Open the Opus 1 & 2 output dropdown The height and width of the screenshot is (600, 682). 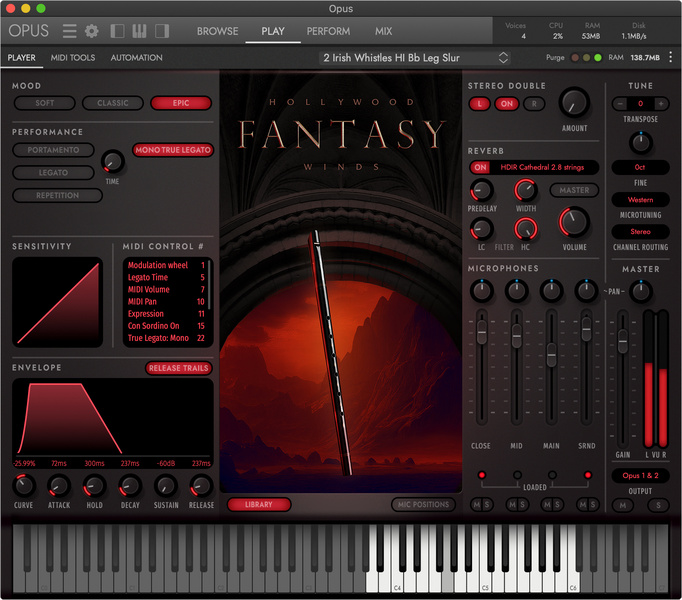tap(640, 476)
